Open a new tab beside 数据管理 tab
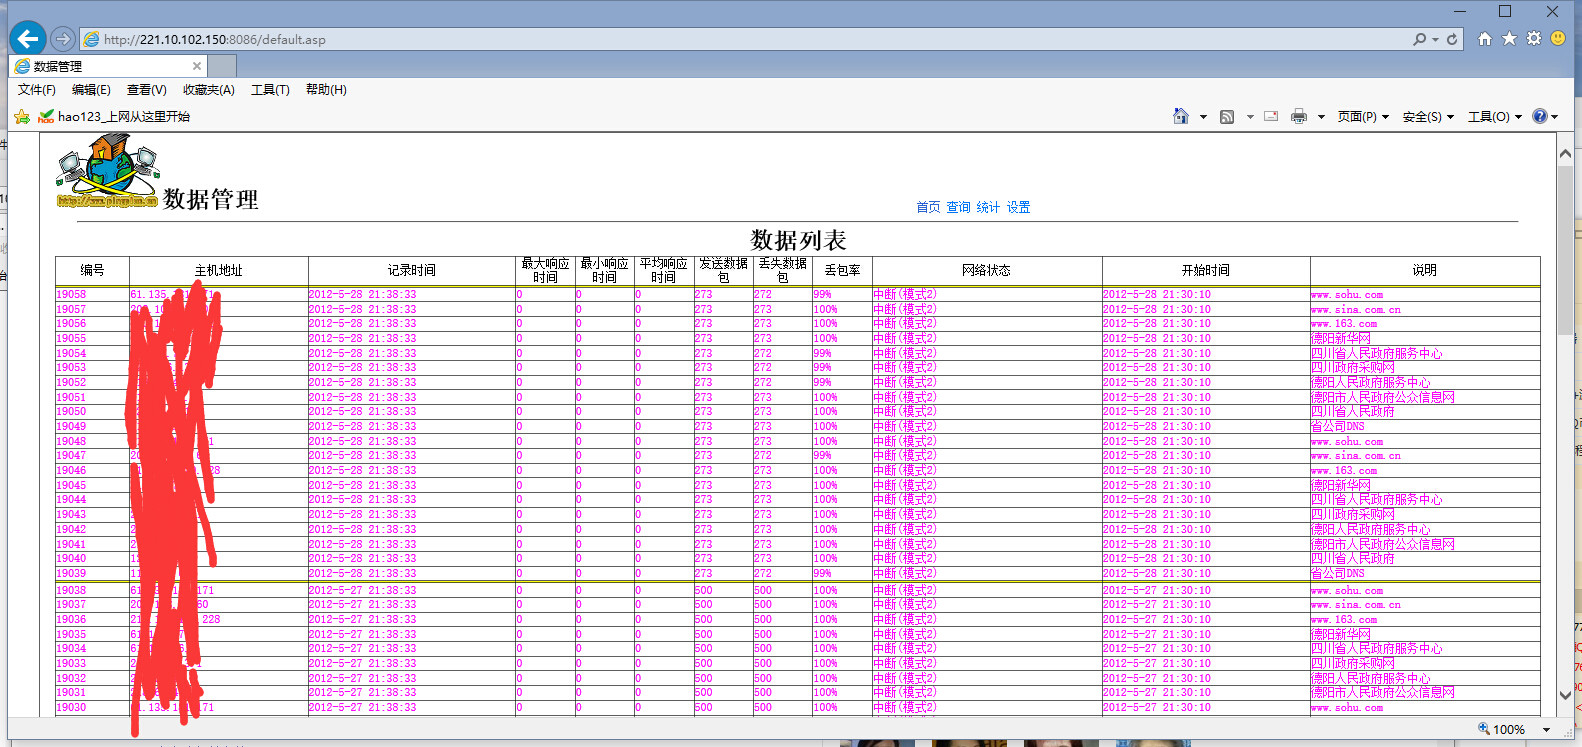Screen dimensions: 1582x747 [x=222, y=66]
